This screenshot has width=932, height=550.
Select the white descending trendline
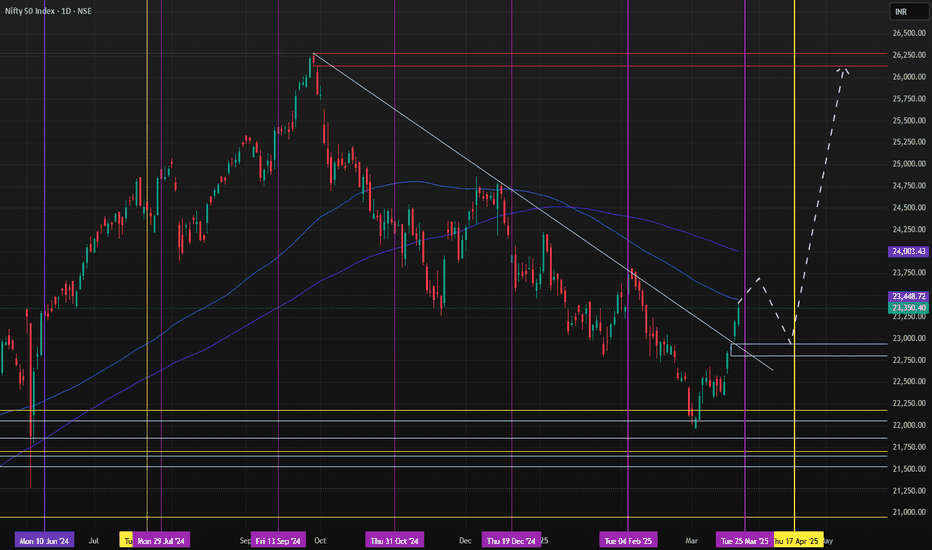543,212
